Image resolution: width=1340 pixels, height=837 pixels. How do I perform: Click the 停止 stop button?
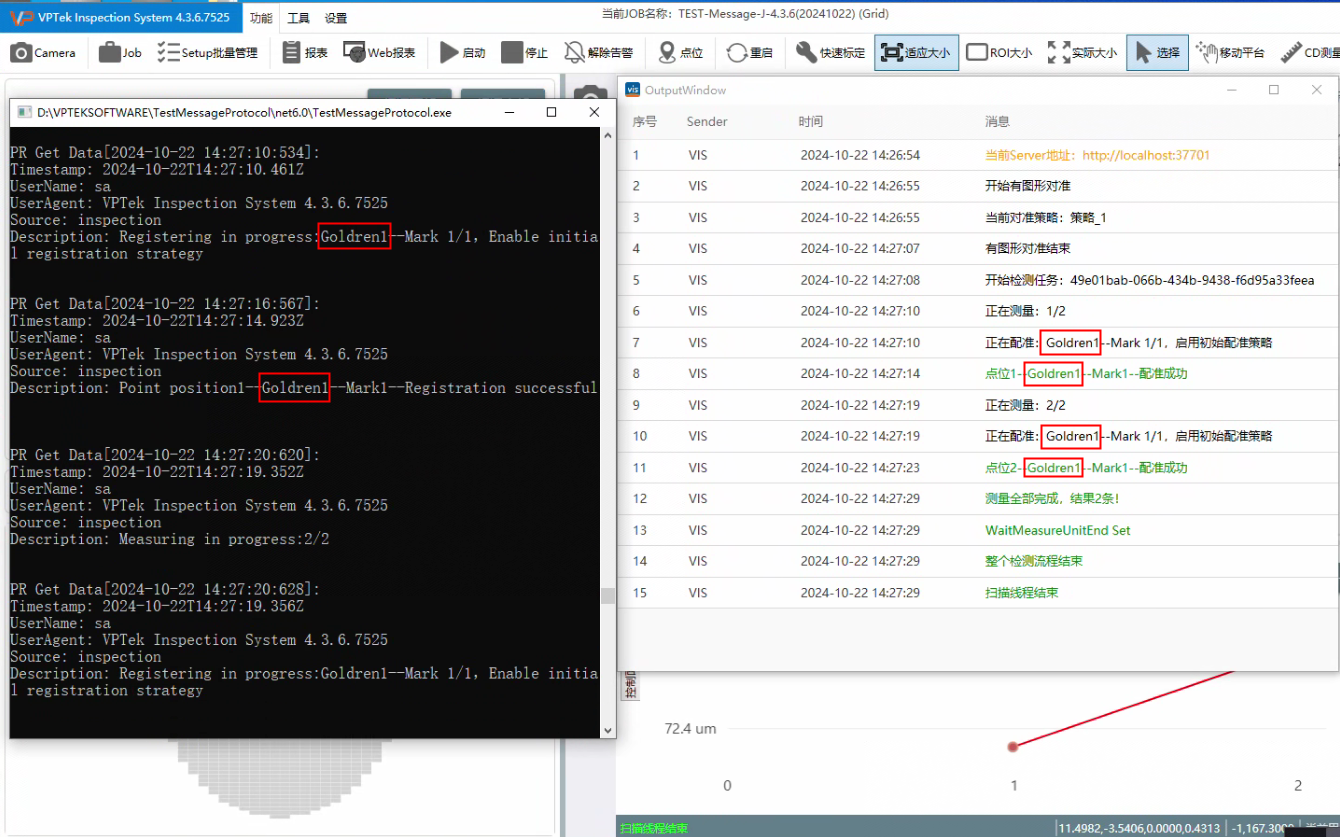(x=525, y=53)
